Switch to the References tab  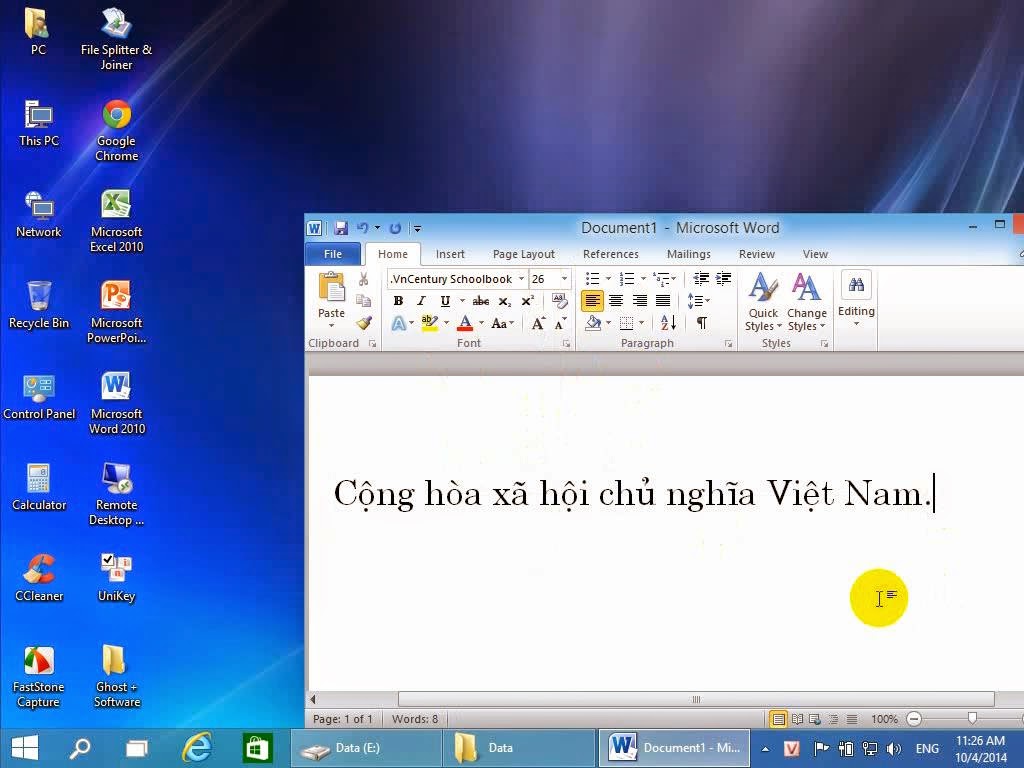611,254
